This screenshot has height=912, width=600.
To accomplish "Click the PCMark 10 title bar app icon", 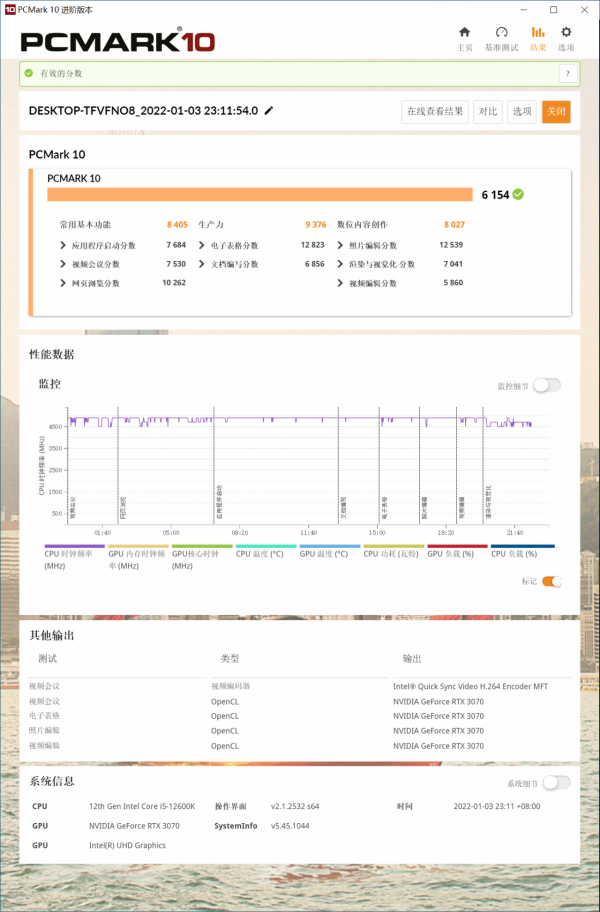I will [x=10, y=9].
